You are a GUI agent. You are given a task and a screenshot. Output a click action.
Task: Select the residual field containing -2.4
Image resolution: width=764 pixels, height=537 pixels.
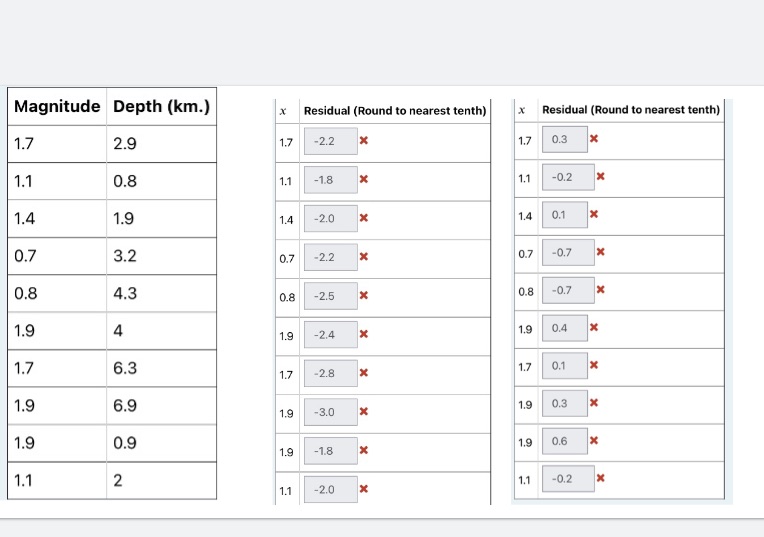click(331, 335)
